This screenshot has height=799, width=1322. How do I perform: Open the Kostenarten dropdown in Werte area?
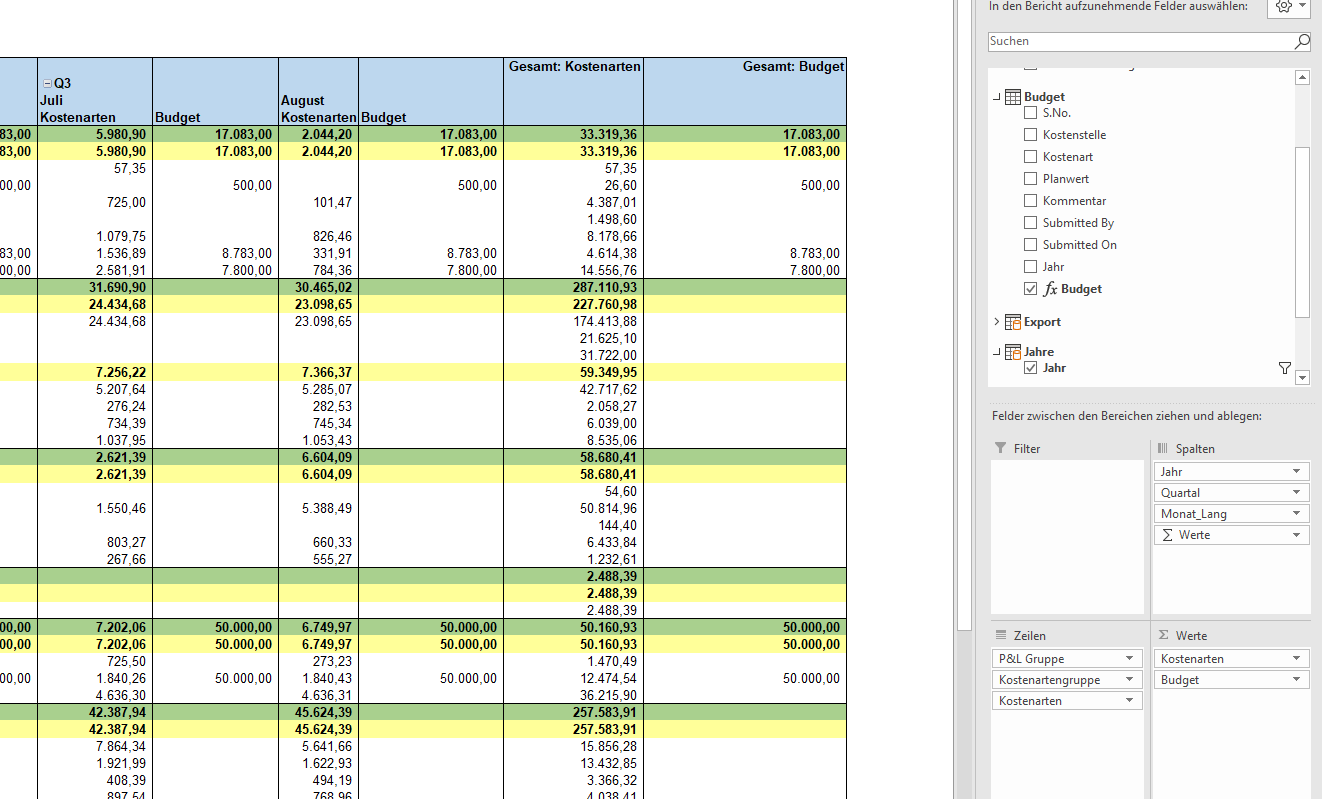coord(1297,659)
